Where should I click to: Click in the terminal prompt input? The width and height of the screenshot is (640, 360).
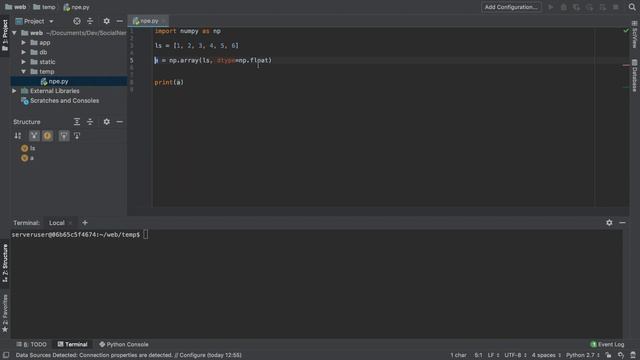click(x=146, y=235)
